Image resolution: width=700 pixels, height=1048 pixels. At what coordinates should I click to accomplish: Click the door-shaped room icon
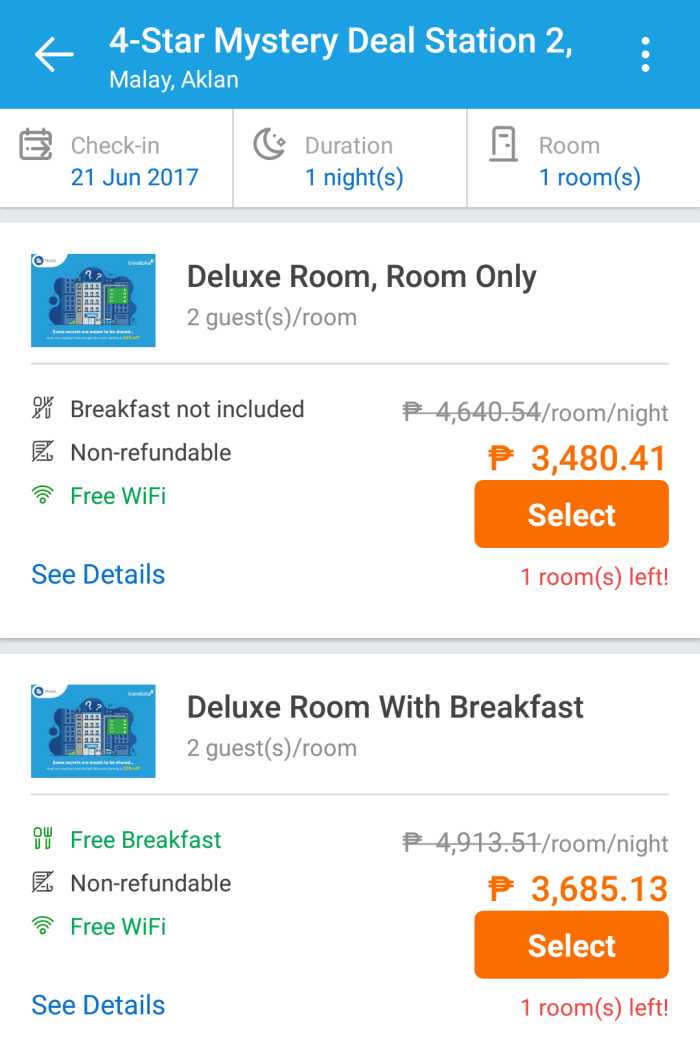(x=505, y=144)
